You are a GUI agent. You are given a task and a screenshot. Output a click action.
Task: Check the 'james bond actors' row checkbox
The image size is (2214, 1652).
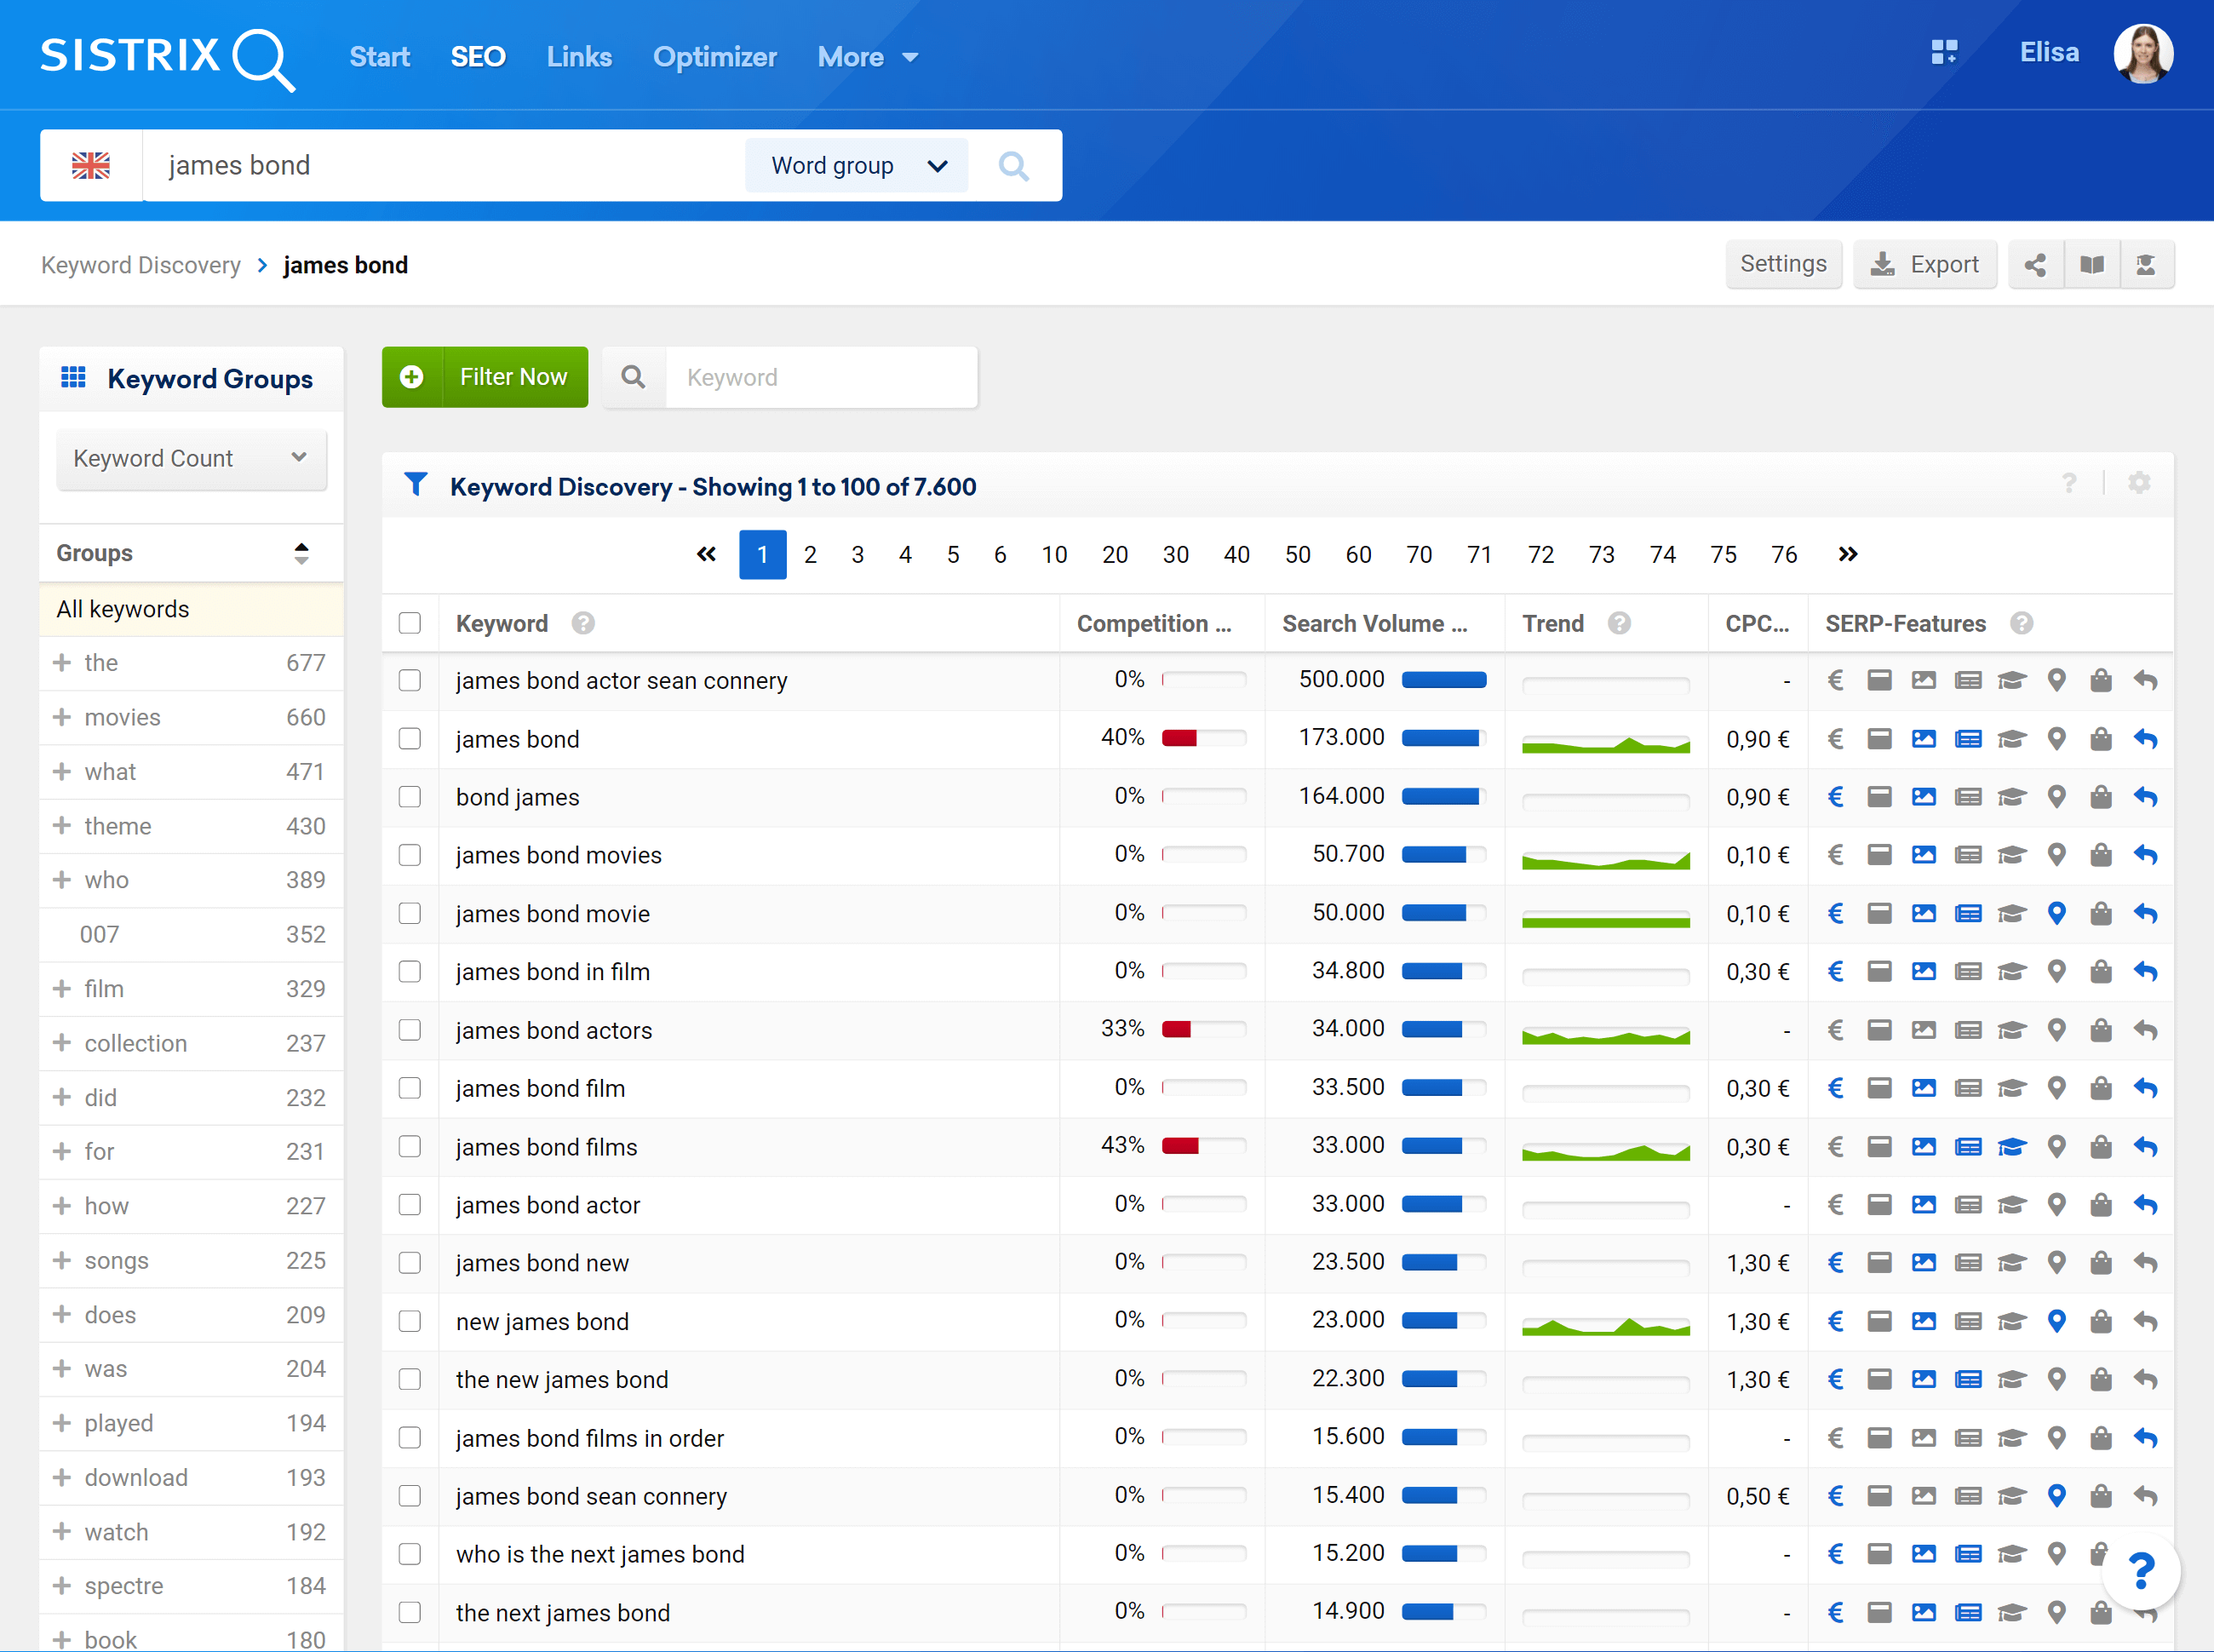(x=410, y=1030)
